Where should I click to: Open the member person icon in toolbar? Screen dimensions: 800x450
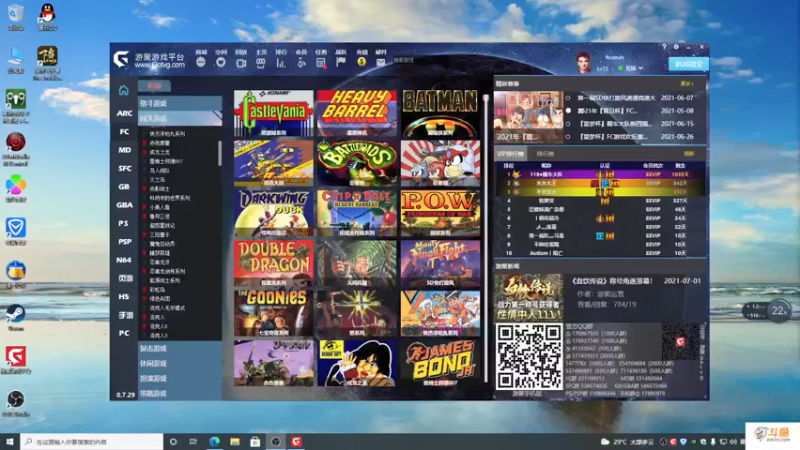point(301,63)
